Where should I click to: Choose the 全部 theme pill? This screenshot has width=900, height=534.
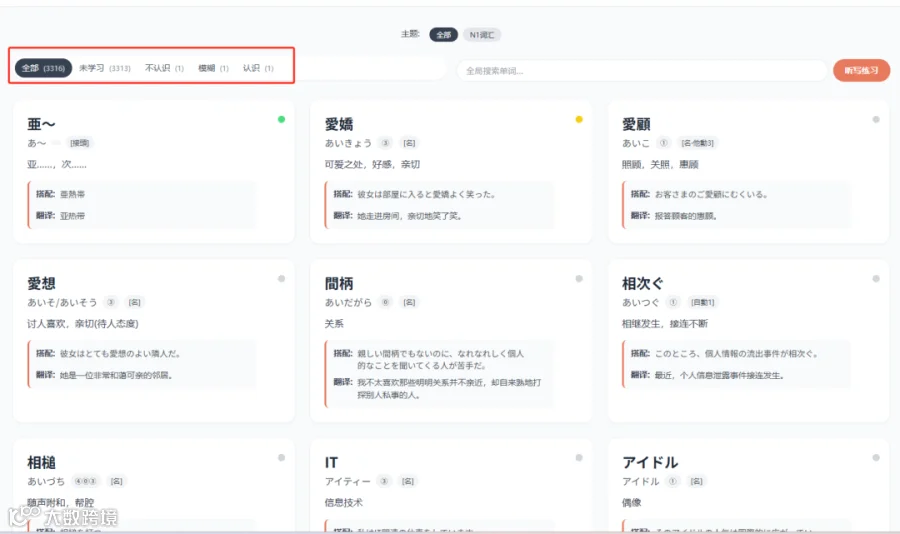[443, 35]
